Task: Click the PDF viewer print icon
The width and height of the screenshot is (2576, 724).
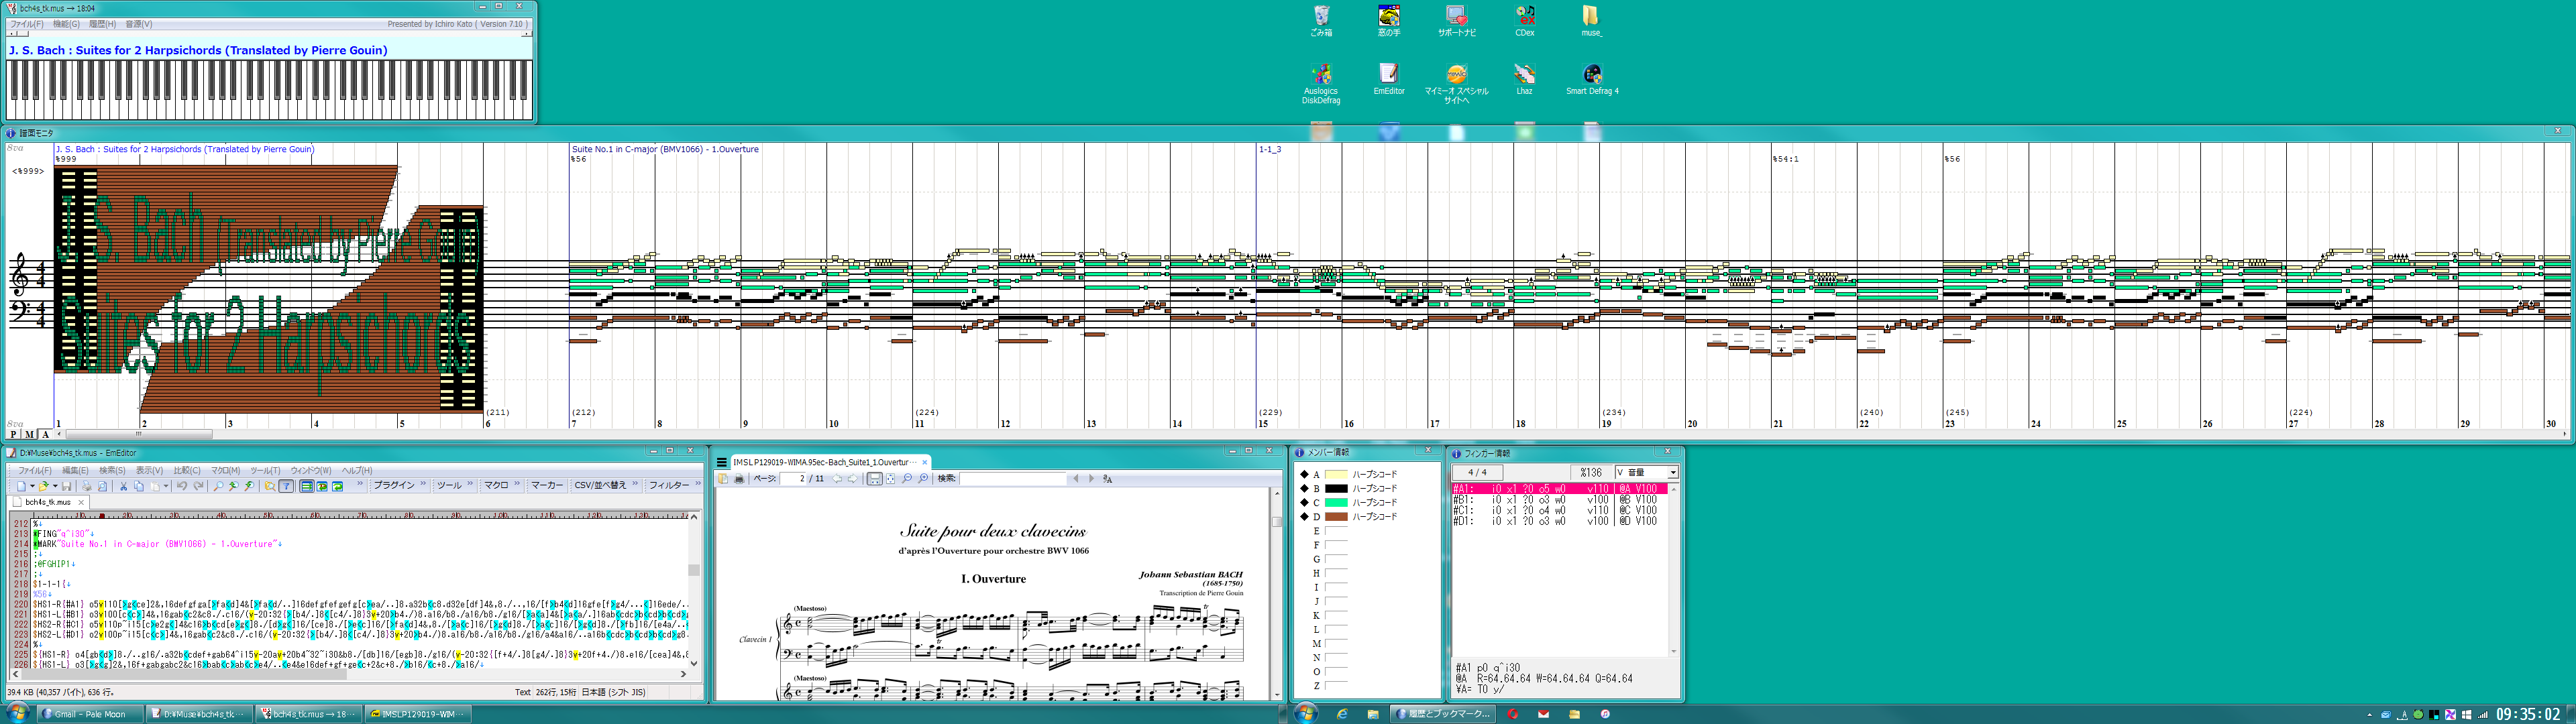Action: click(x=739, y=479)
